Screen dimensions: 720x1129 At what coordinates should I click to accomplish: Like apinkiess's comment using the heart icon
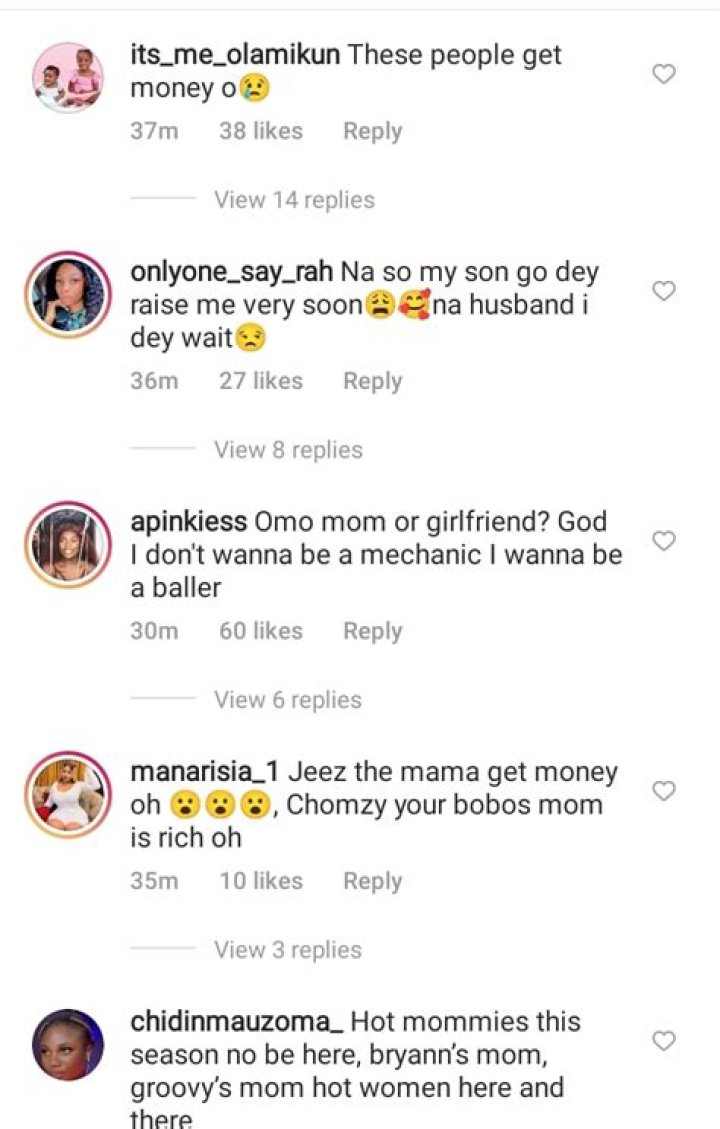(x=664, y=541)
